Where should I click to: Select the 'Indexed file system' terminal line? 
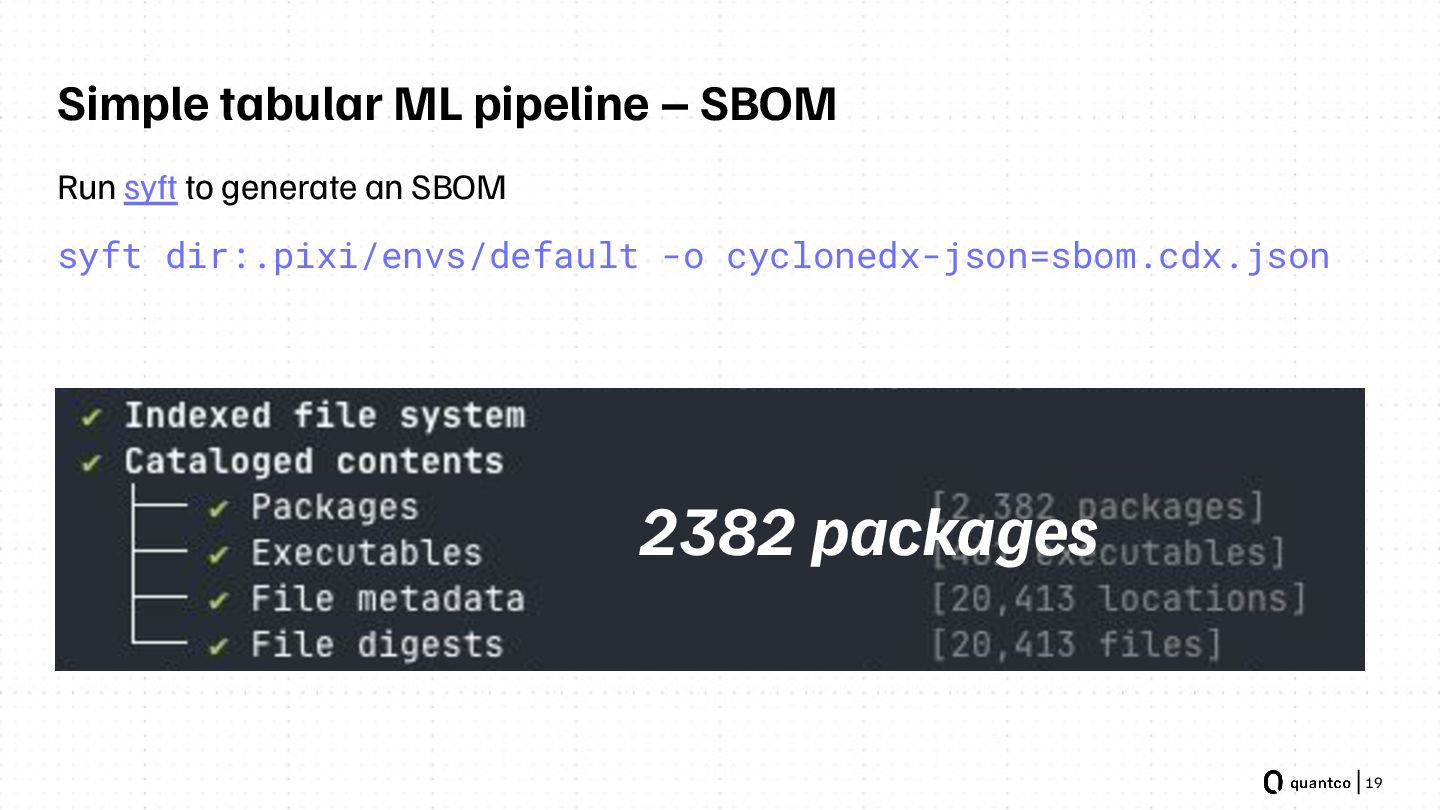click(324, 416)
